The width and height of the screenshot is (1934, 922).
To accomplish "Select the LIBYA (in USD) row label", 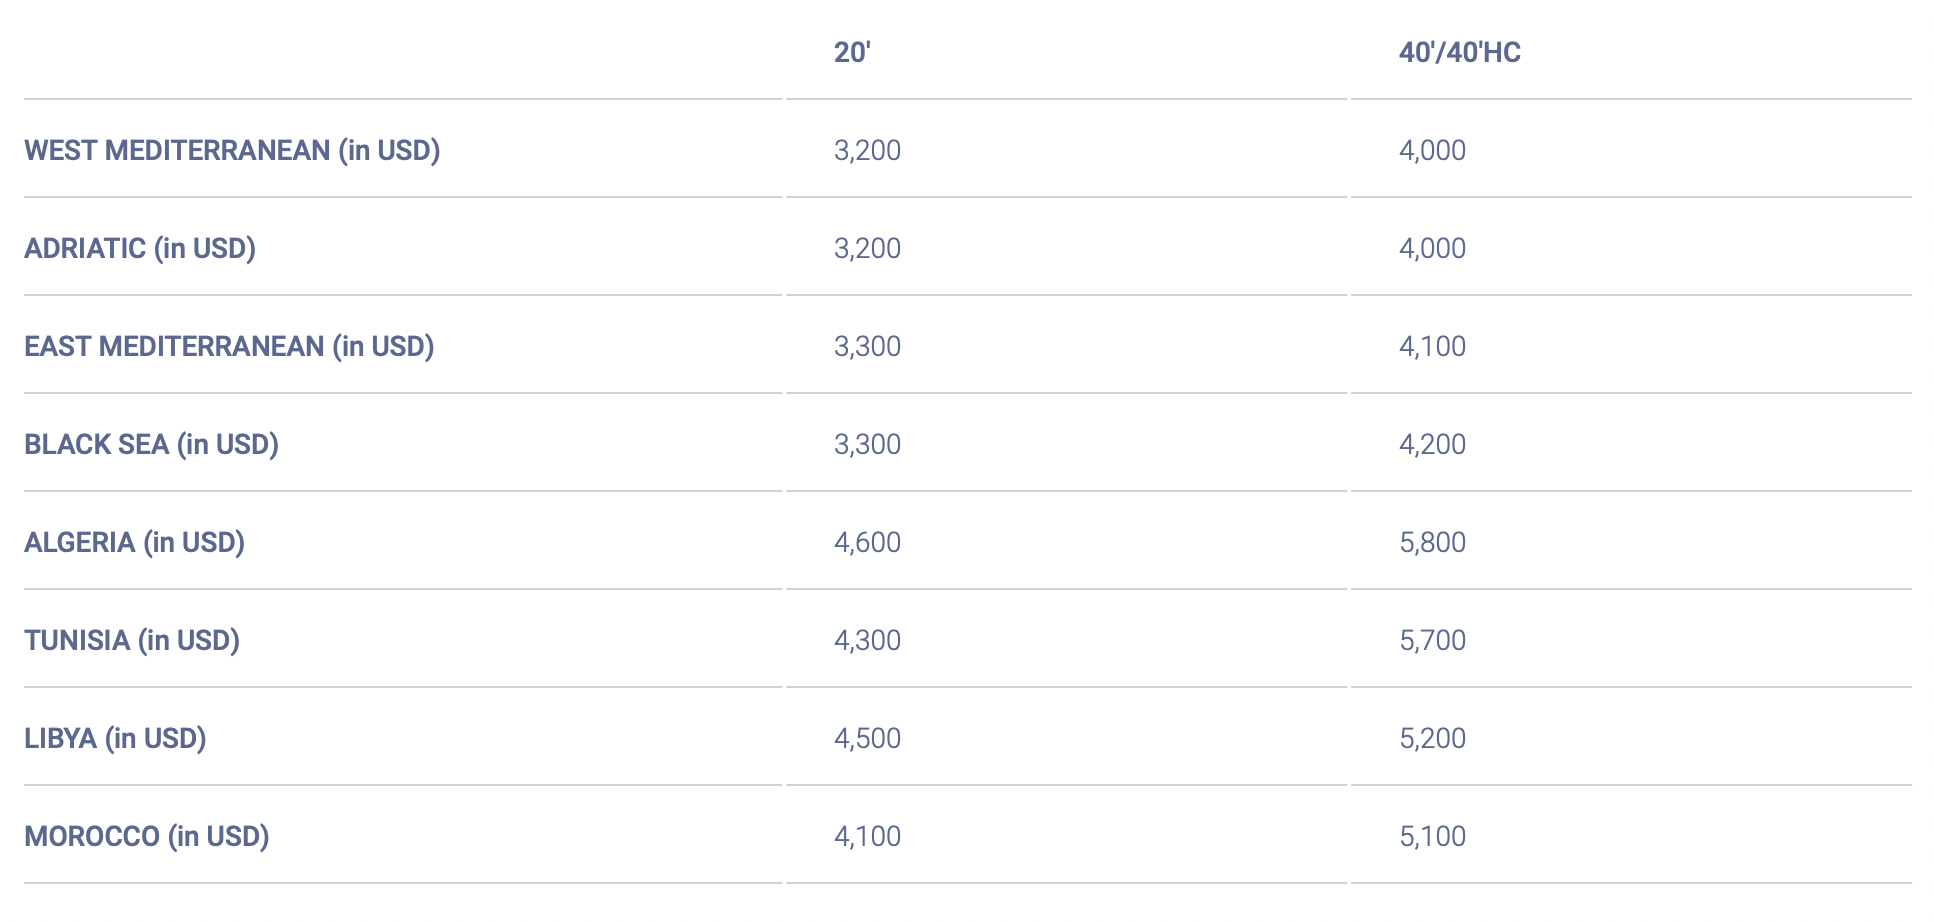I will click(115, 738).
